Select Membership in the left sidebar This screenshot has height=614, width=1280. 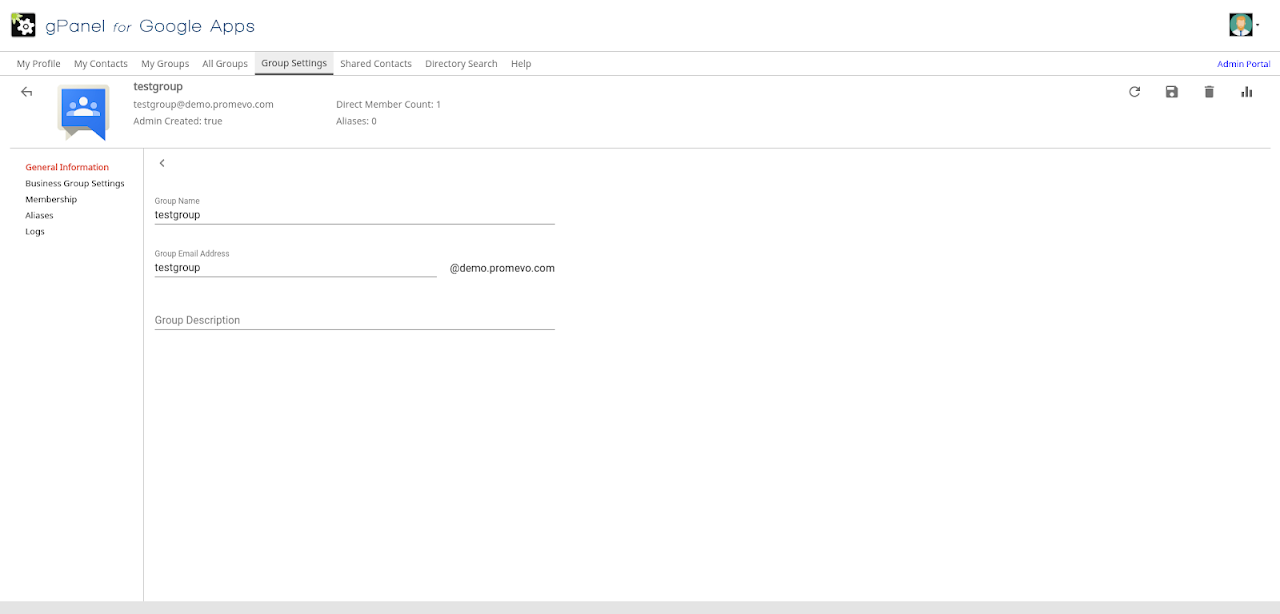(x=51, y=200)
